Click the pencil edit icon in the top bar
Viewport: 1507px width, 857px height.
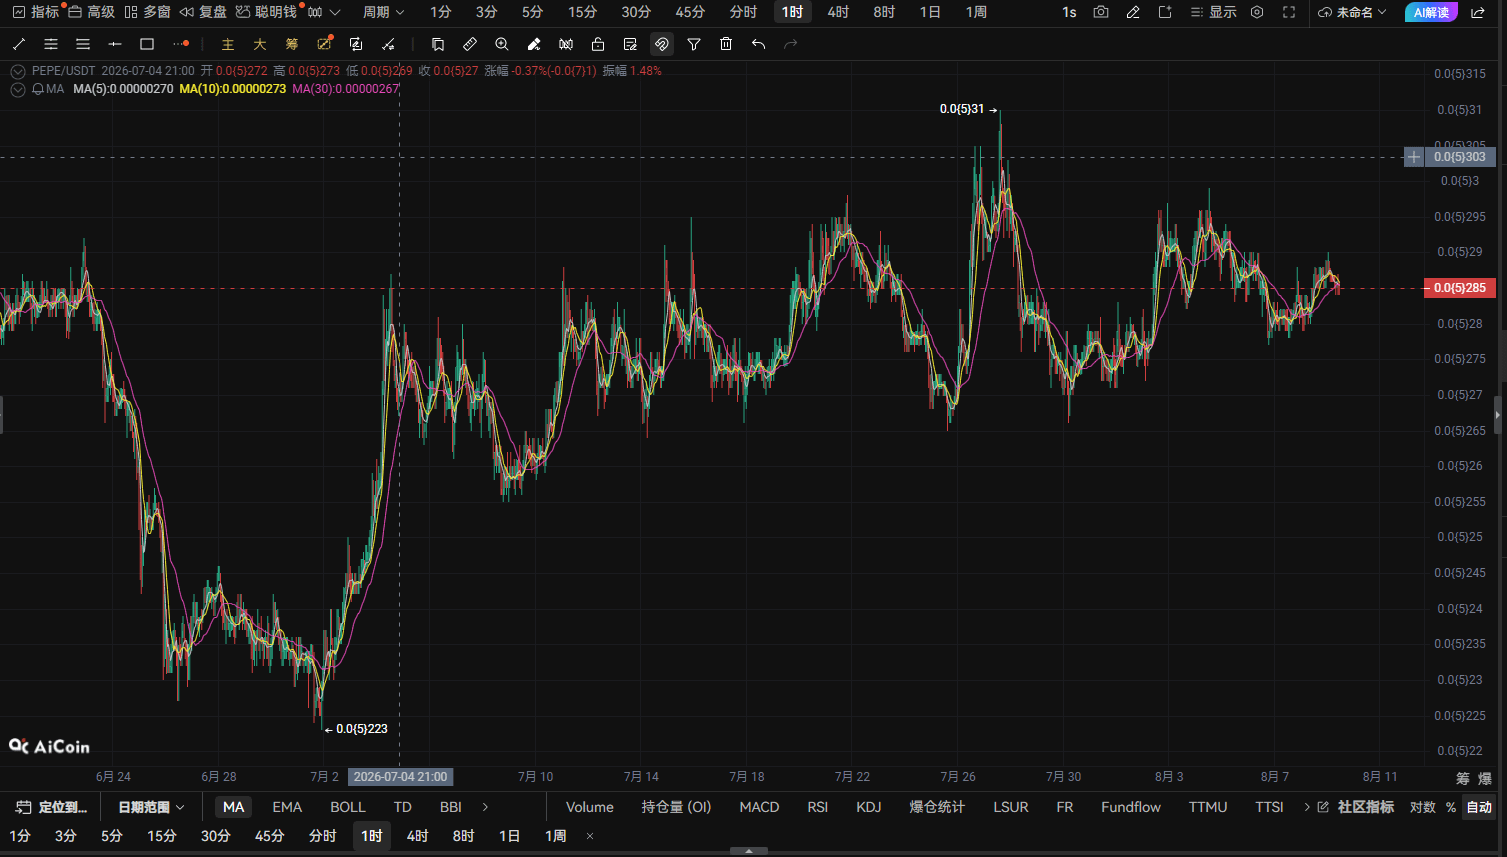coord(1133,12)
